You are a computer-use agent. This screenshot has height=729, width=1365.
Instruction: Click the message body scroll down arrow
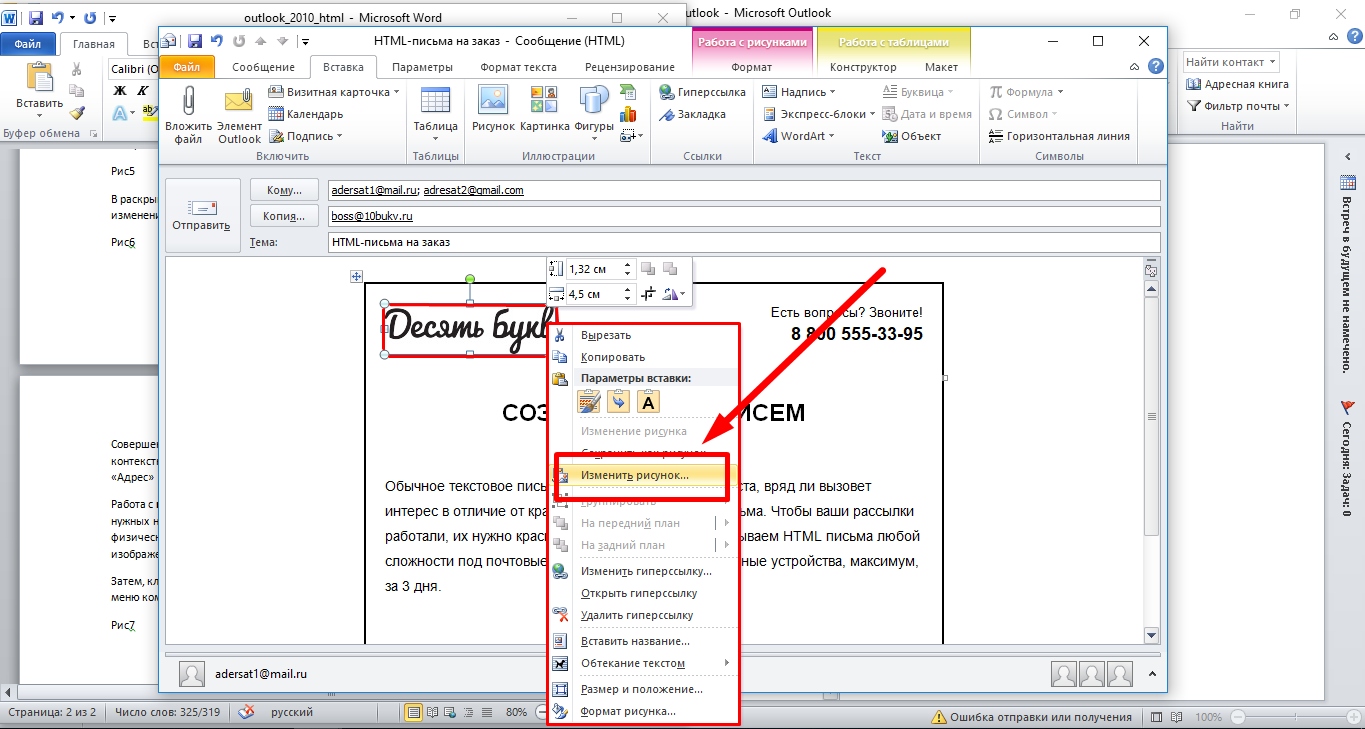point(1151,635)
